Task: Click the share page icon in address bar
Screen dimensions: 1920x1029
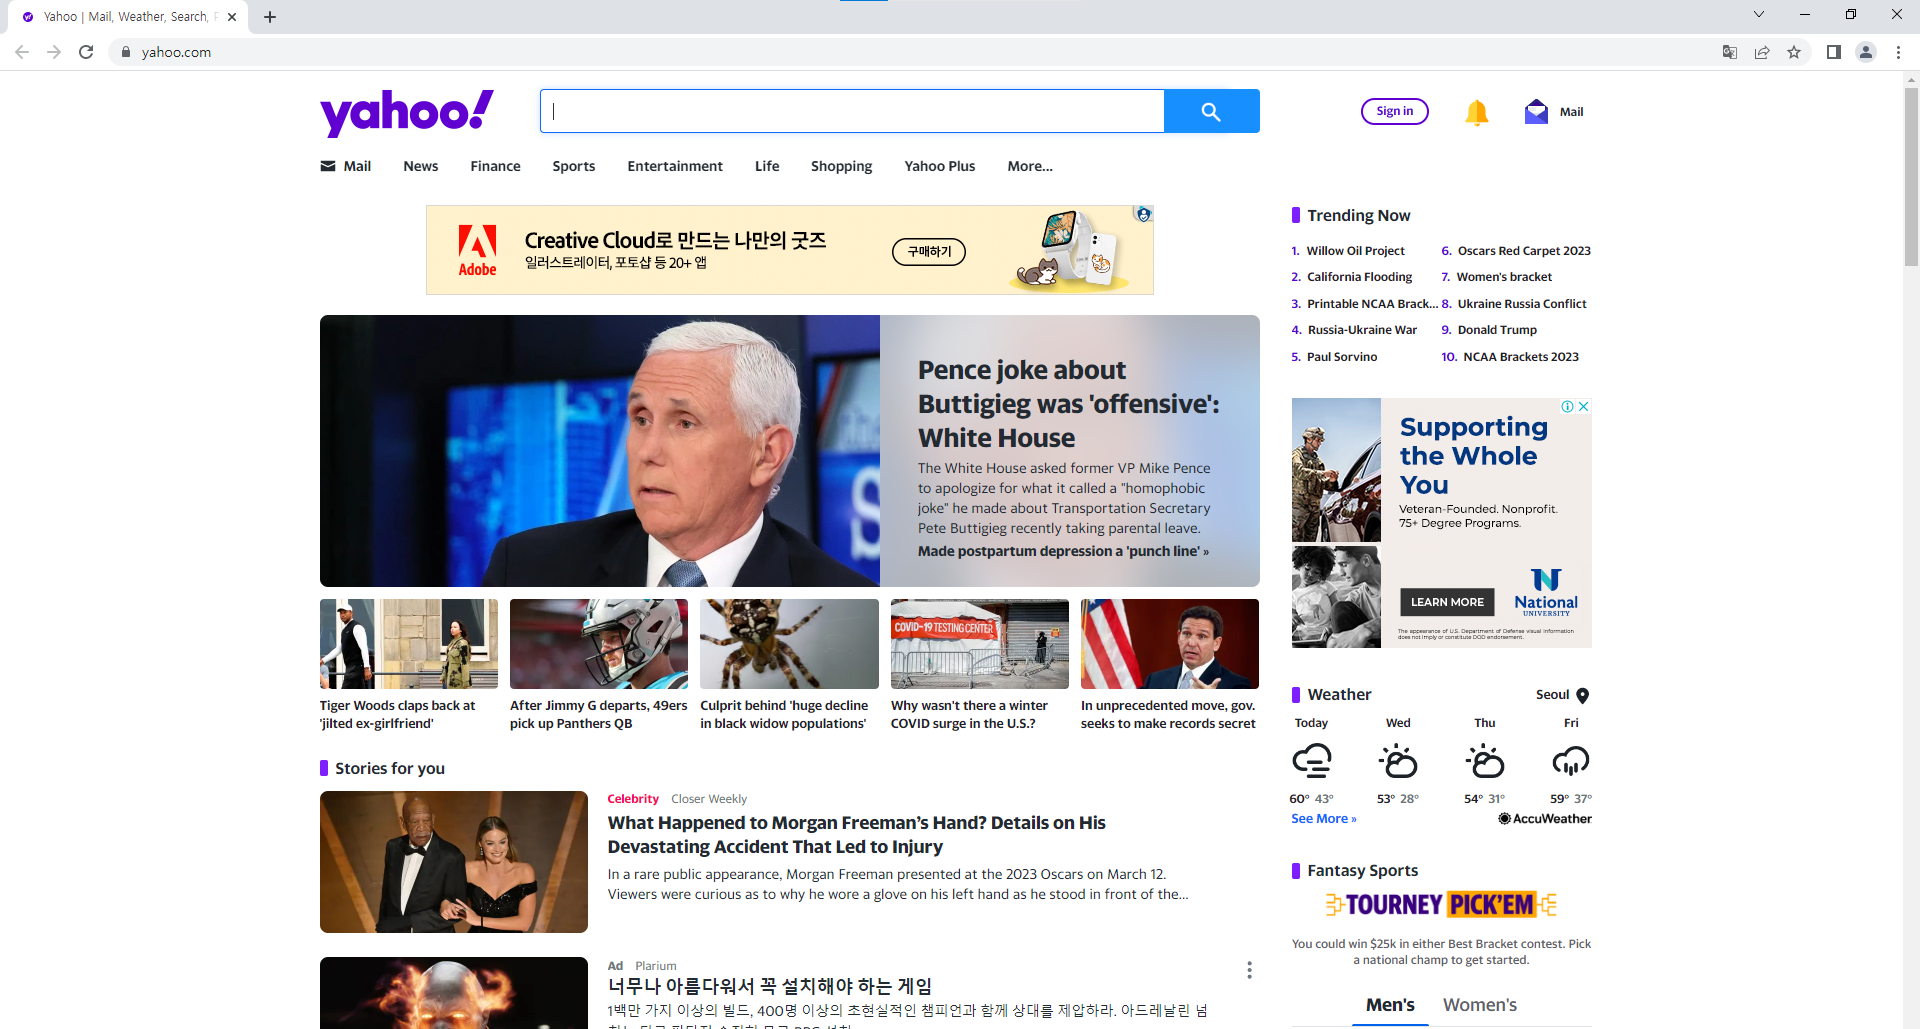Action: click(1762, 52)
